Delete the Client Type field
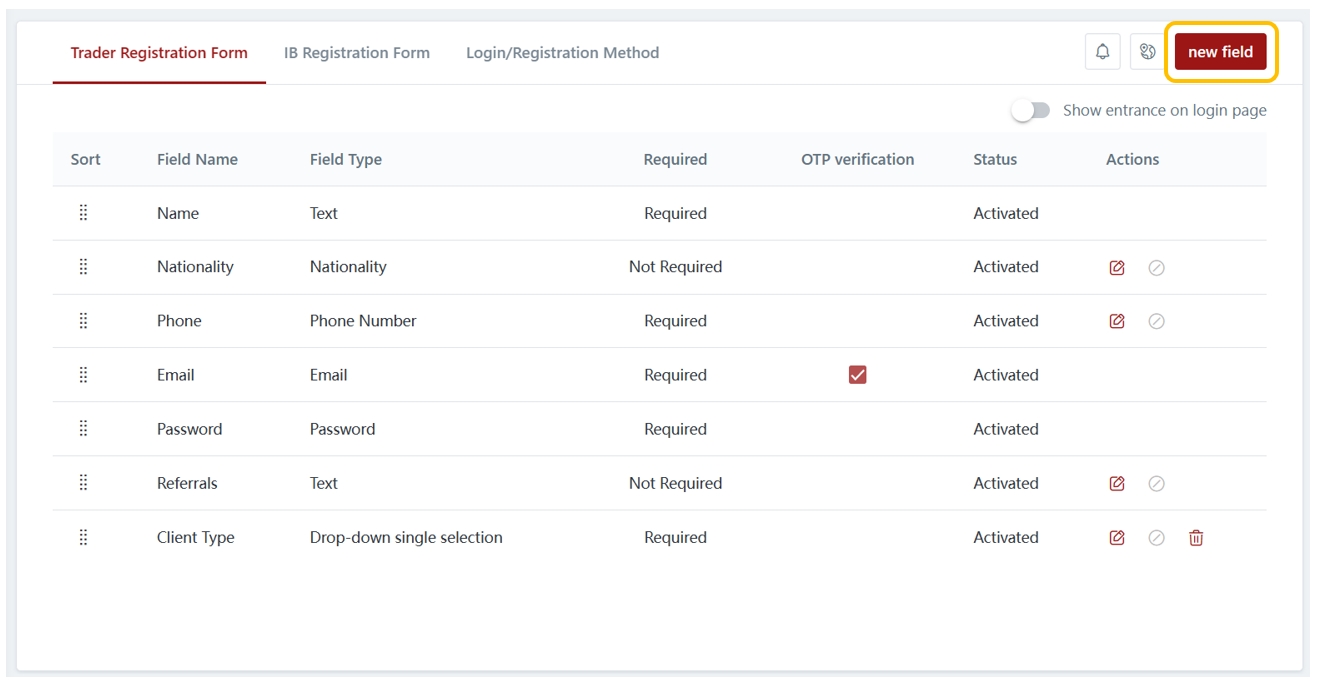Viewport: 1317px width, 684px height. pyautogui.click(x=1195, y=538)
